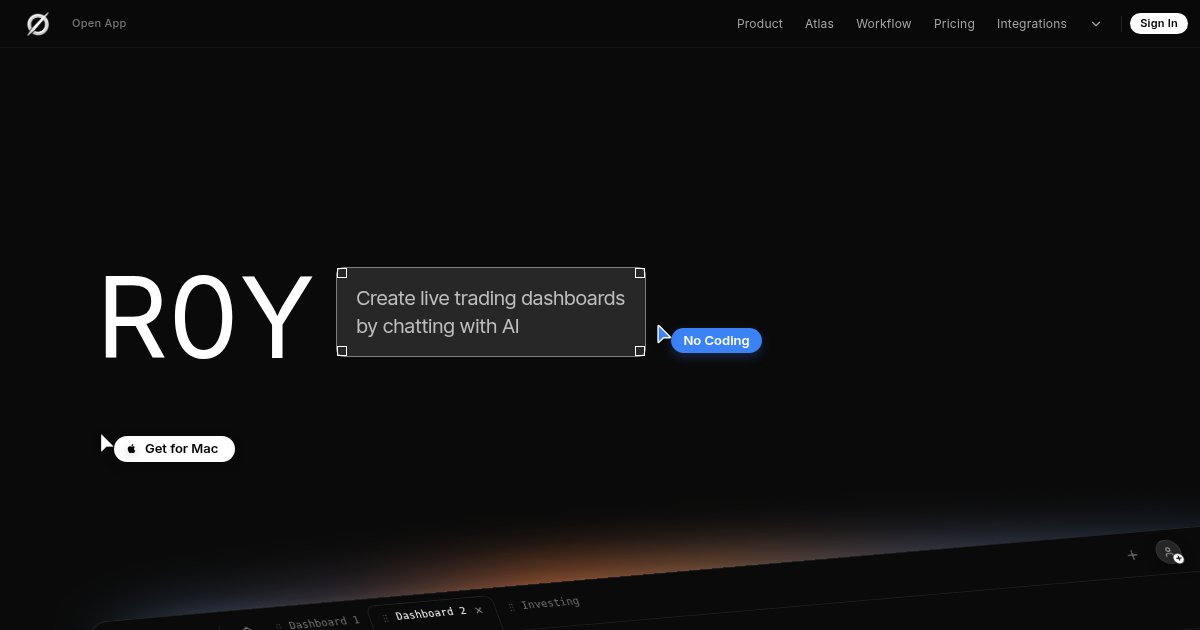Click the sparkle plus icon
Viewport: 1200px width, 630px height.
point(1132,555)
